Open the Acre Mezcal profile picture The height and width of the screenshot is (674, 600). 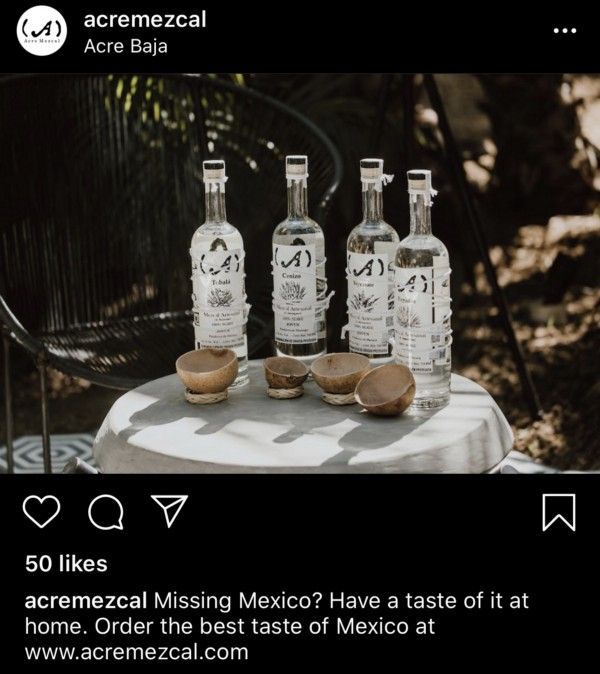42,31
